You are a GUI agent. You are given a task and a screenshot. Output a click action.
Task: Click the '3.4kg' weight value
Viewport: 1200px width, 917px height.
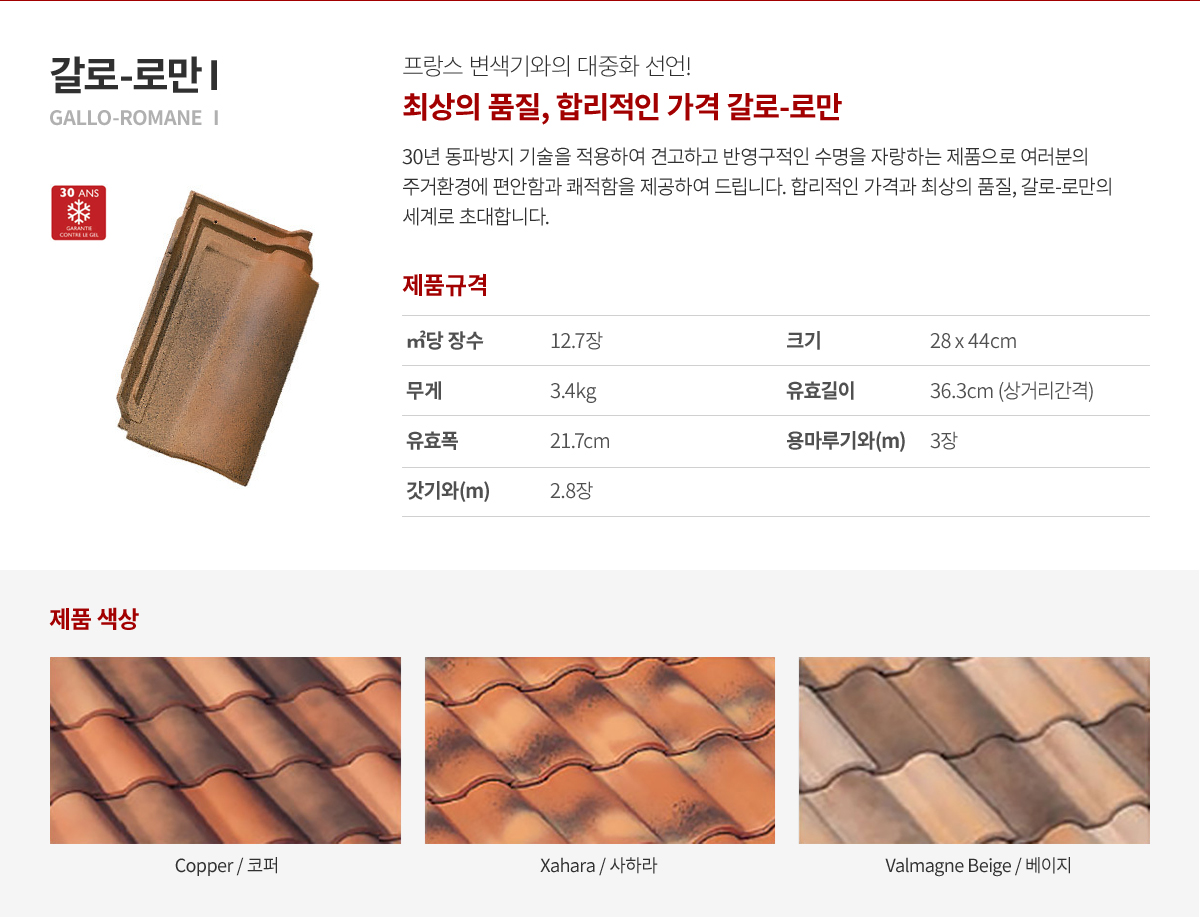coord(573,391)
